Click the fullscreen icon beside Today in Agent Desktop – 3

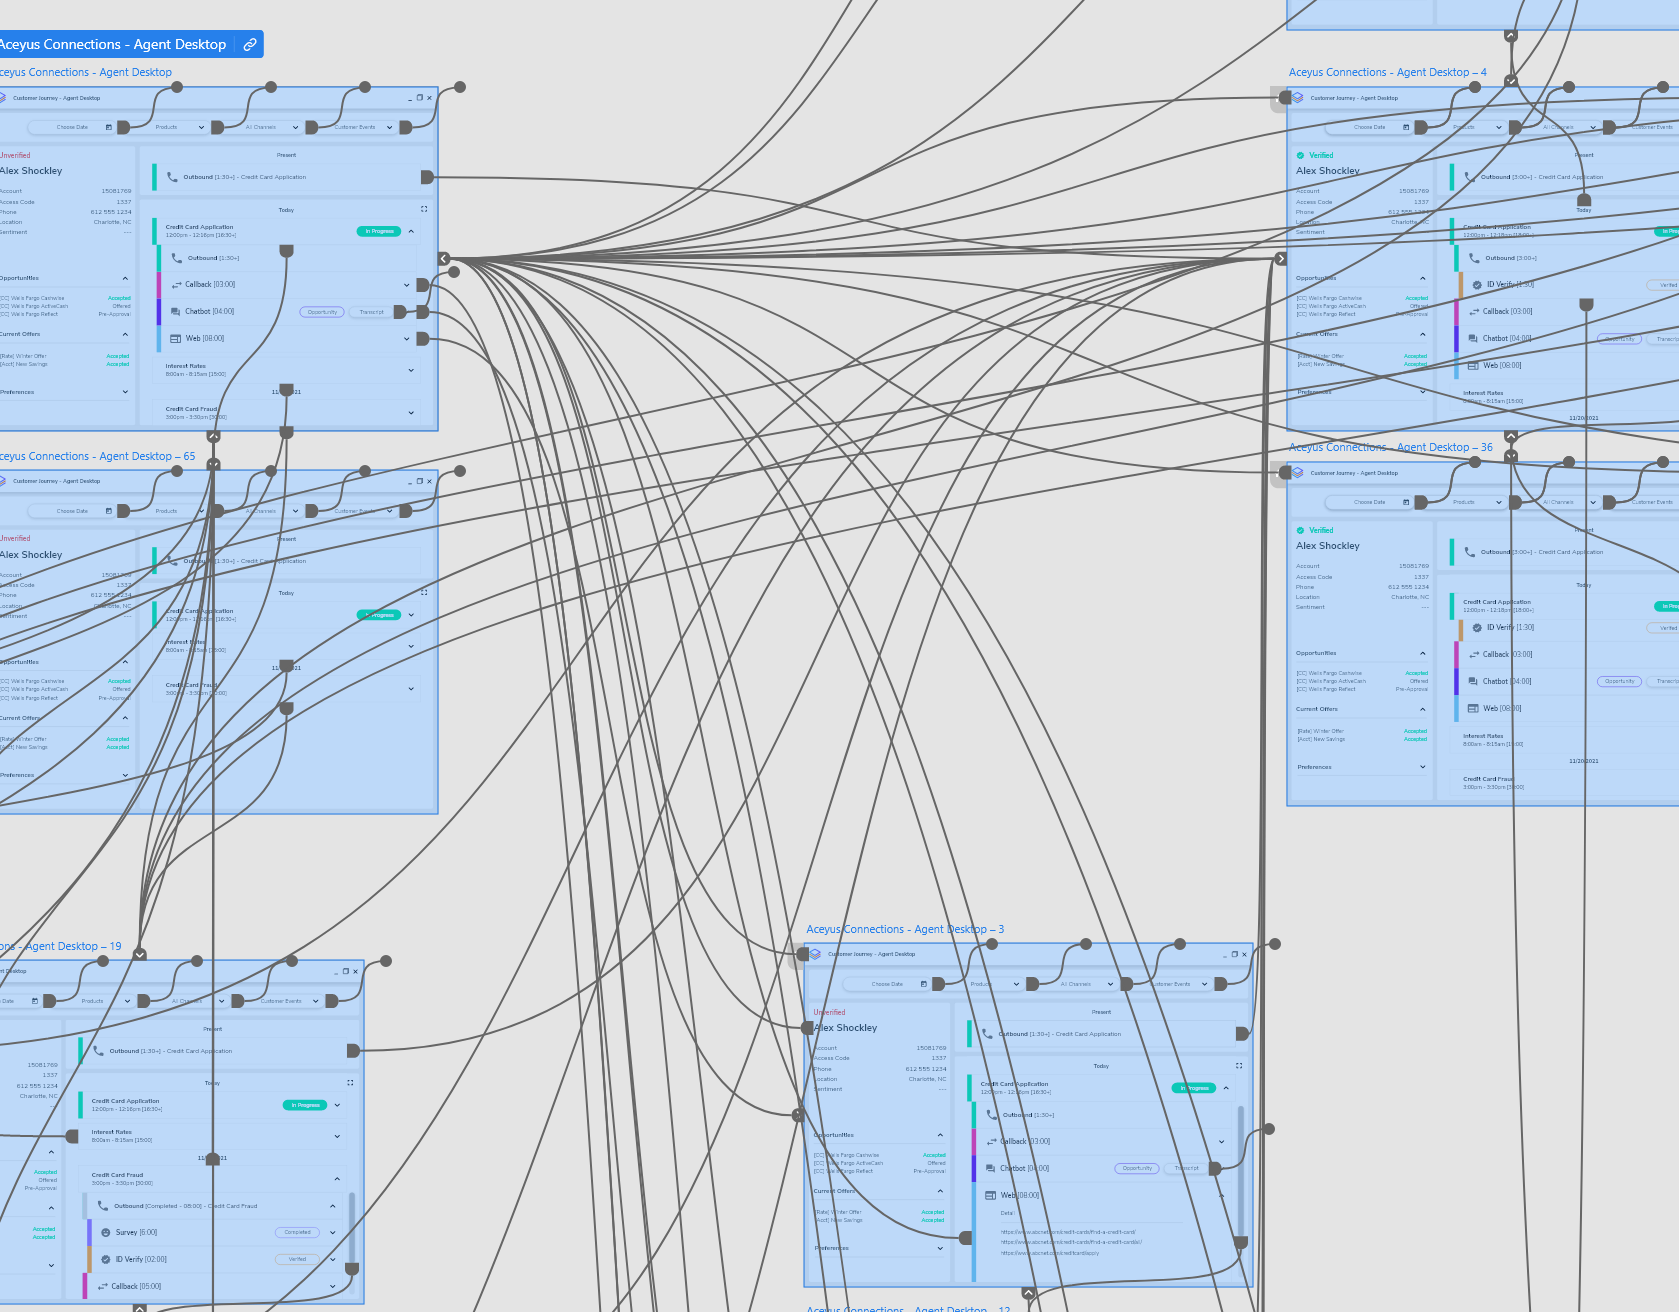click(1239, 1065)
